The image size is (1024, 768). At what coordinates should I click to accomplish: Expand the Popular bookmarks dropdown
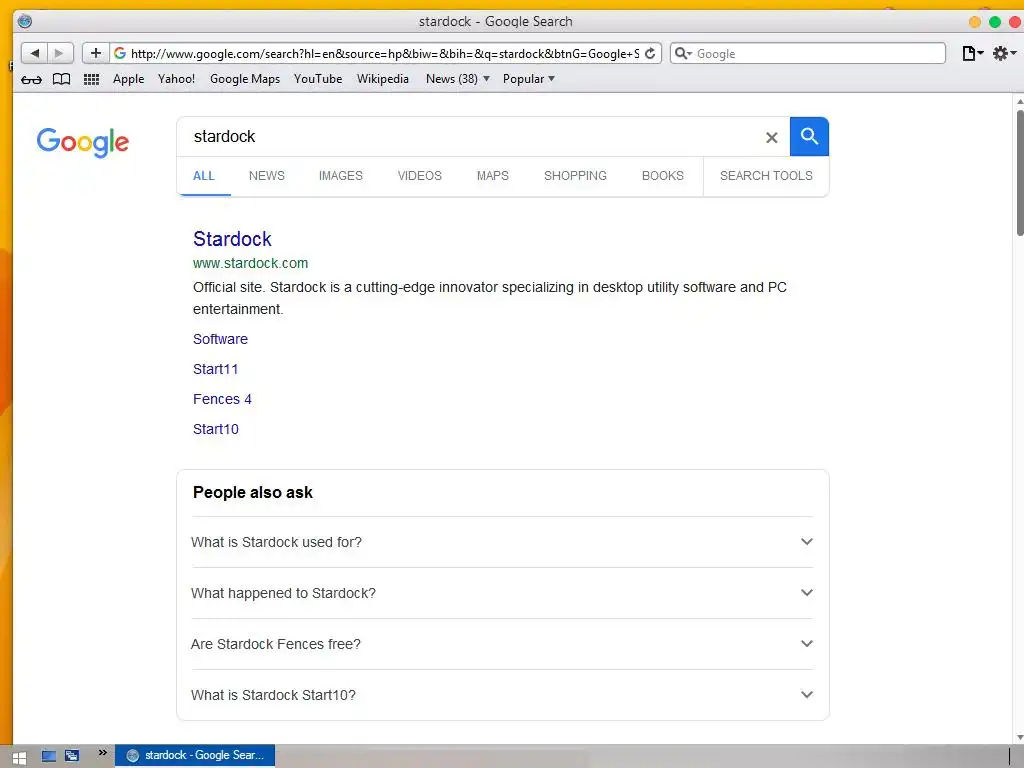(529, 79)
